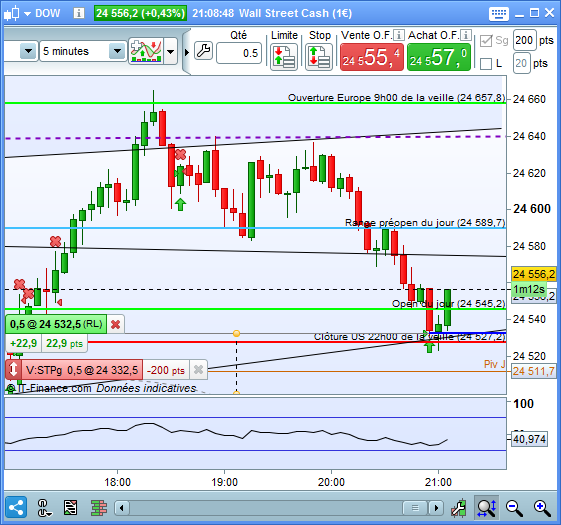Click the 21:00 time axis label
Image resolution: width=561 pixels, height=525 pixels.
click(x=438, y=482)
